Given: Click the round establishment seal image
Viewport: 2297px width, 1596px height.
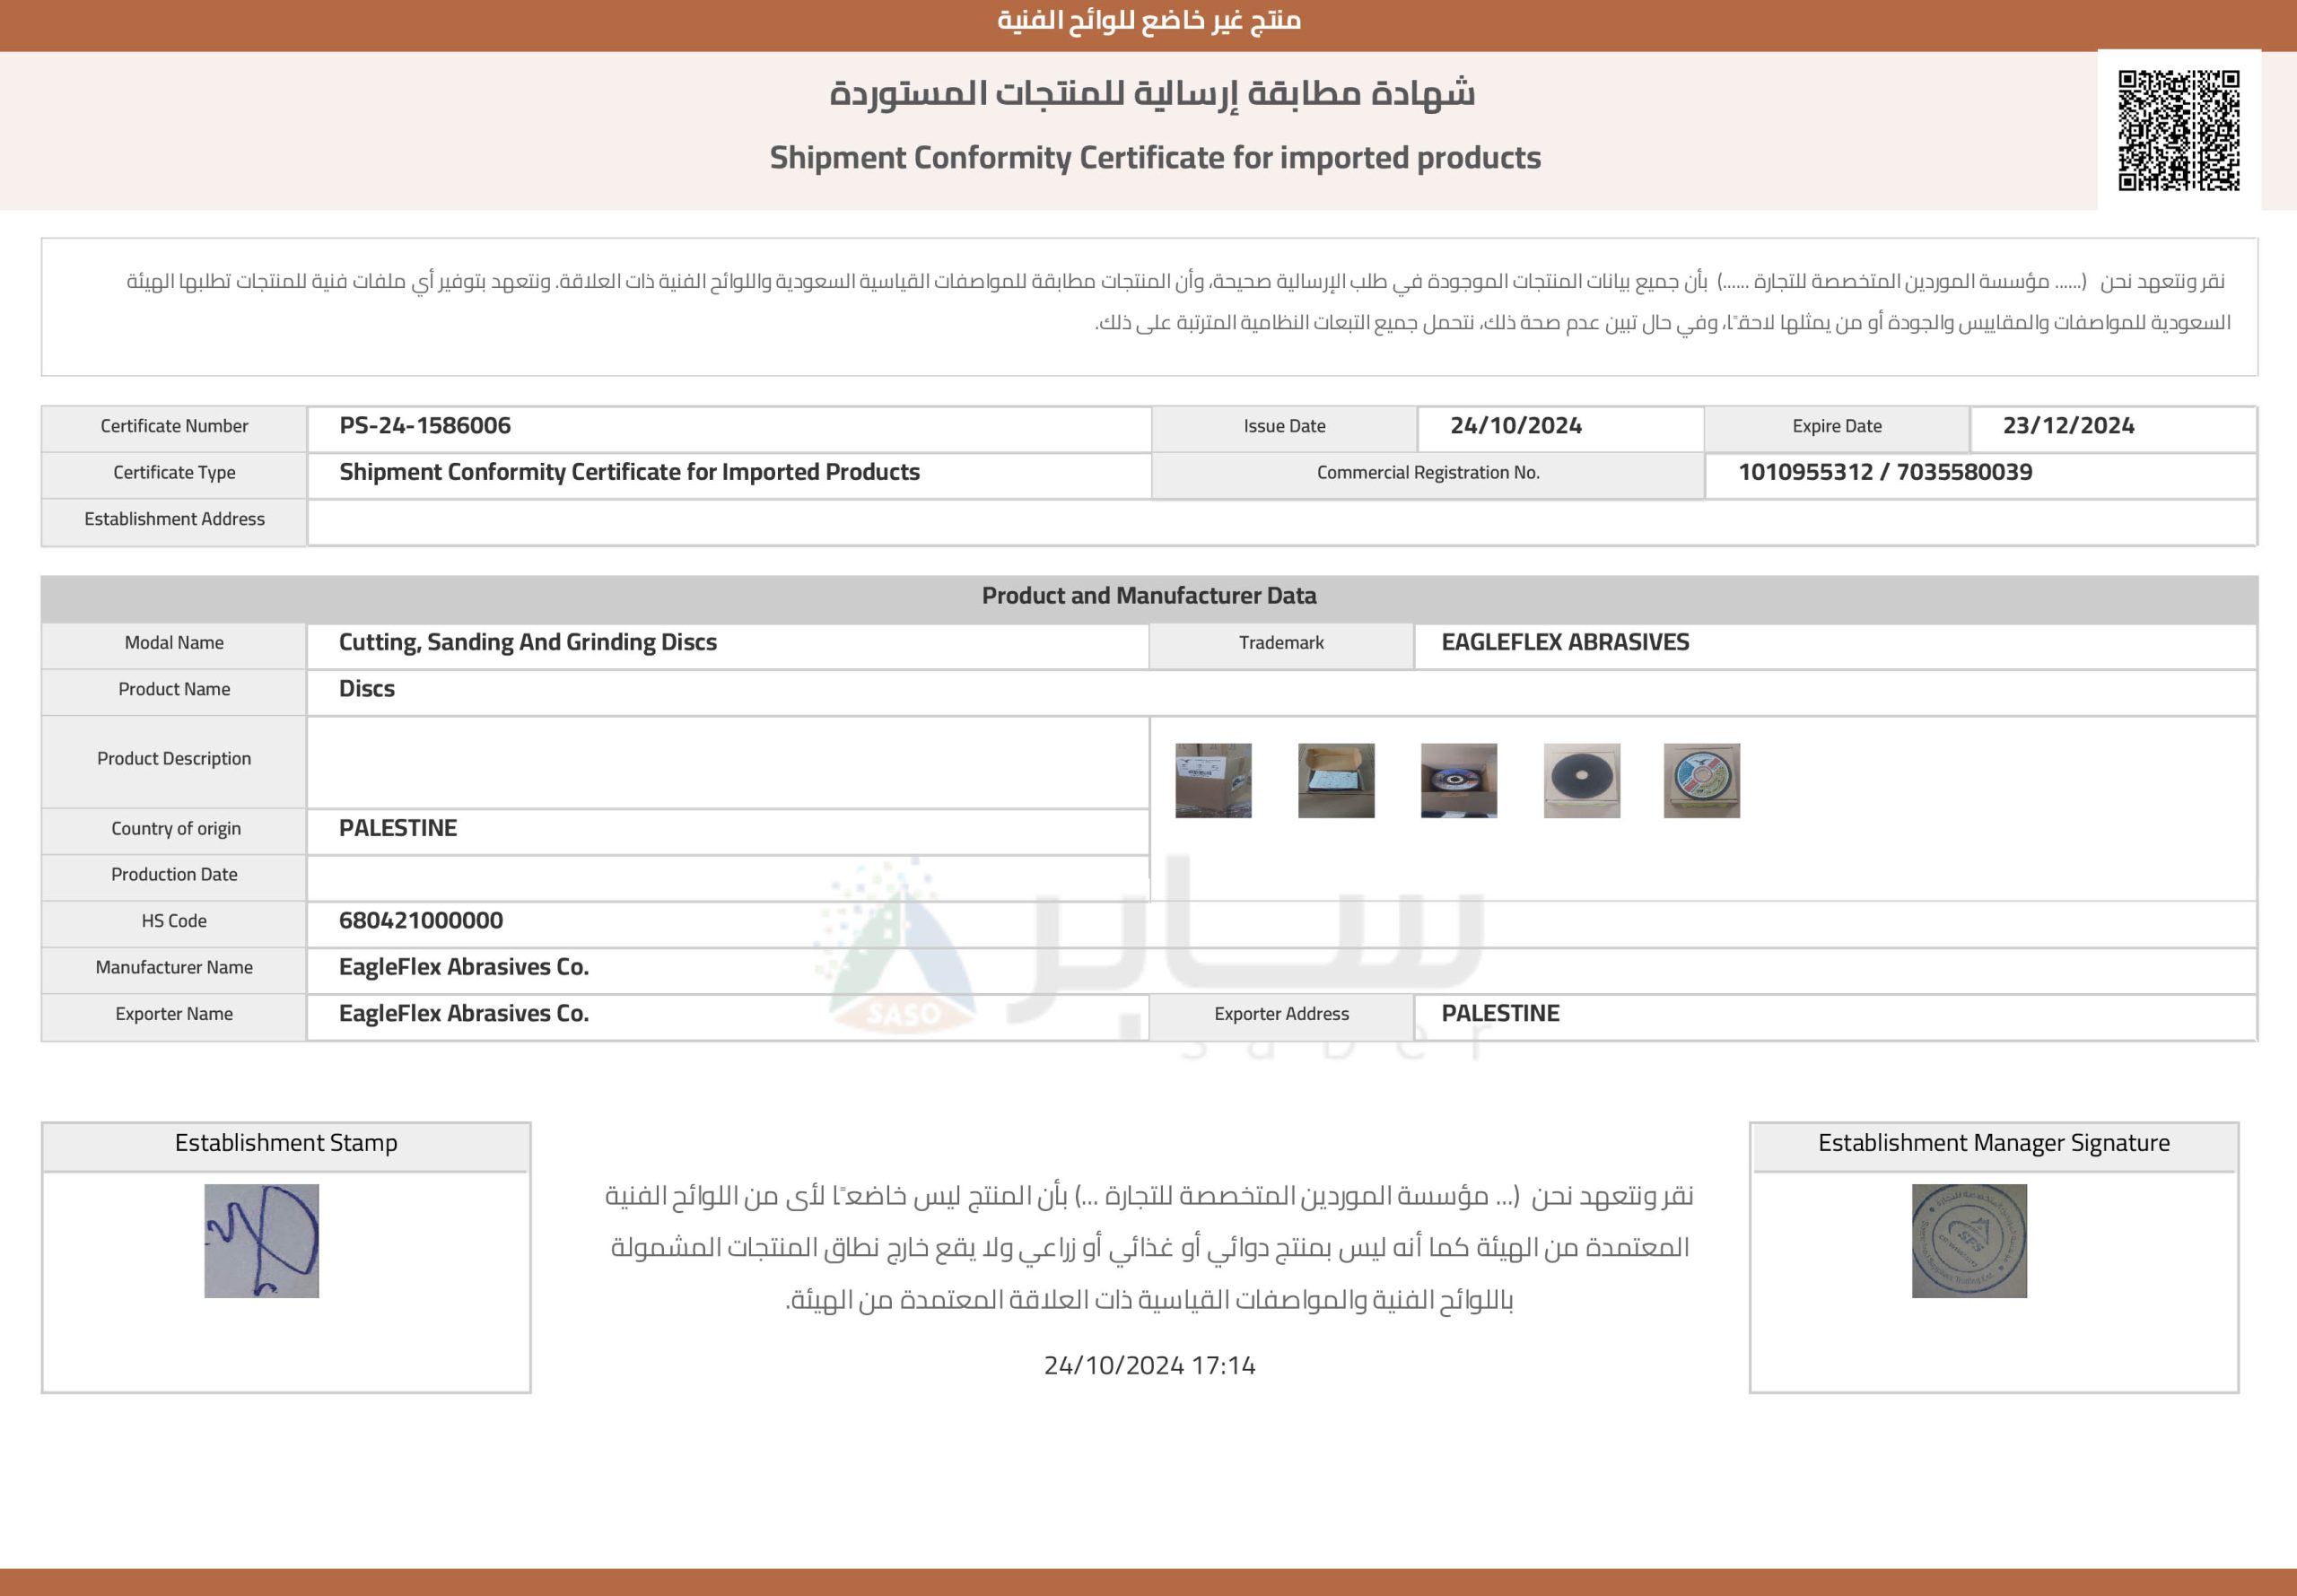Looking at the screenshot, I should (1969, 1241).
